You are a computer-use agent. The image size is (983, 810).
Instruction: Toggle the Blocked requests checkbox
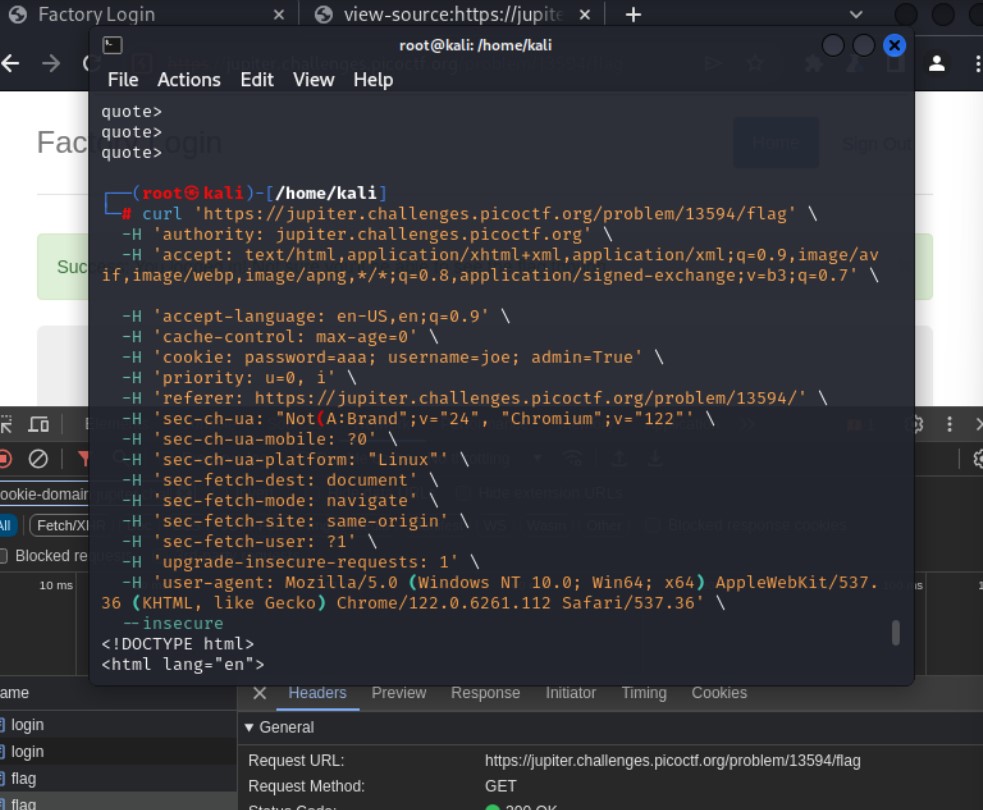pyautogui.click(x=4, y=556)
